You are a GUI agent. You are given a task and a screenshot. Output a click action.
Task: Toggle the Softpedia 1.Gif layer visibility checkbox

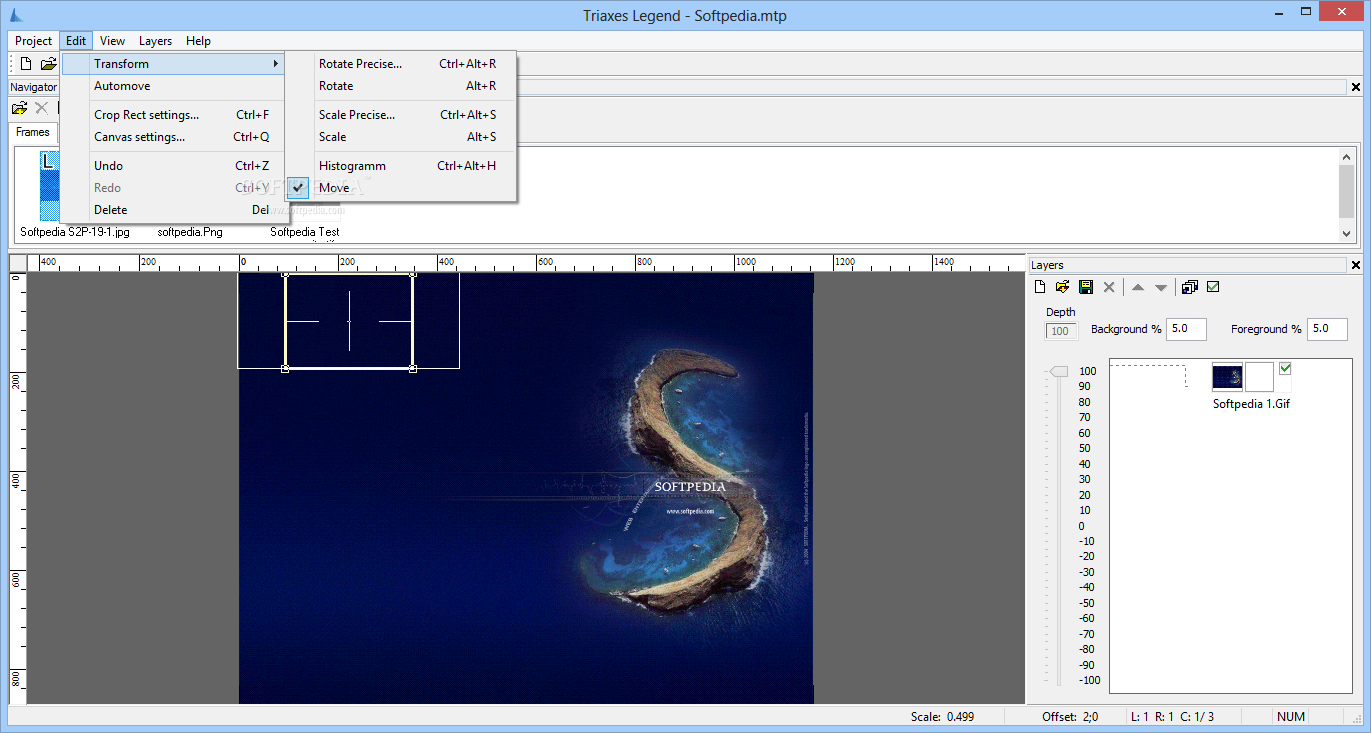coord(1285,369)
